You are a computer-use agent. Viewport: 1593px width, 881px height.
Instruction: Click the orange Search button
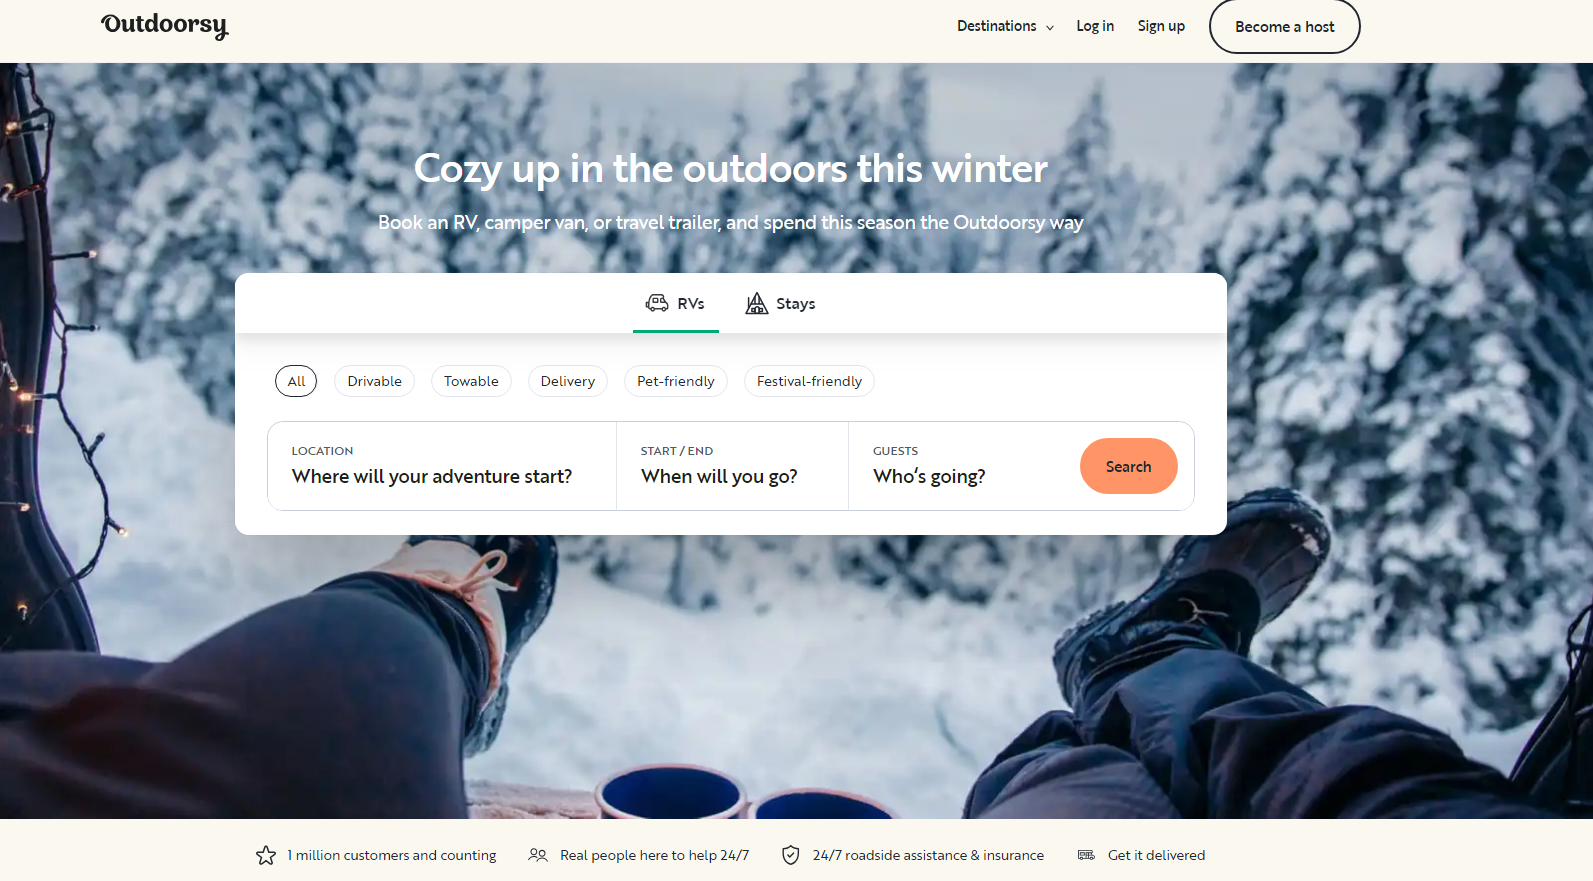pos(1129,466)
